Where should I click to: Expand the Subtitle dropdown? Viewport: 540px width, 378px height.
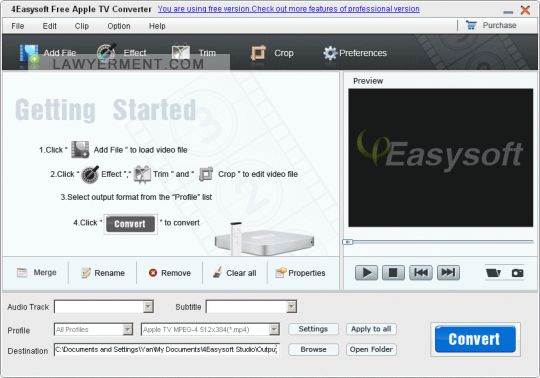coord(291,306)
